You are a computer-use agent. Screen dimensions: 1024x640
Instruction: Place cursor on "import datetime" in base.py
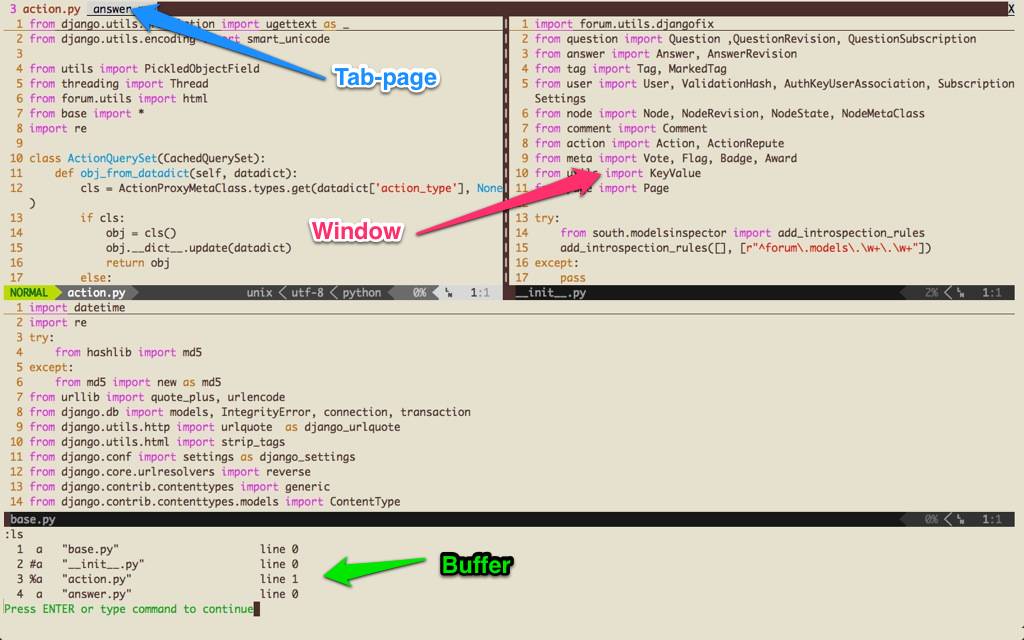[77, 308]
